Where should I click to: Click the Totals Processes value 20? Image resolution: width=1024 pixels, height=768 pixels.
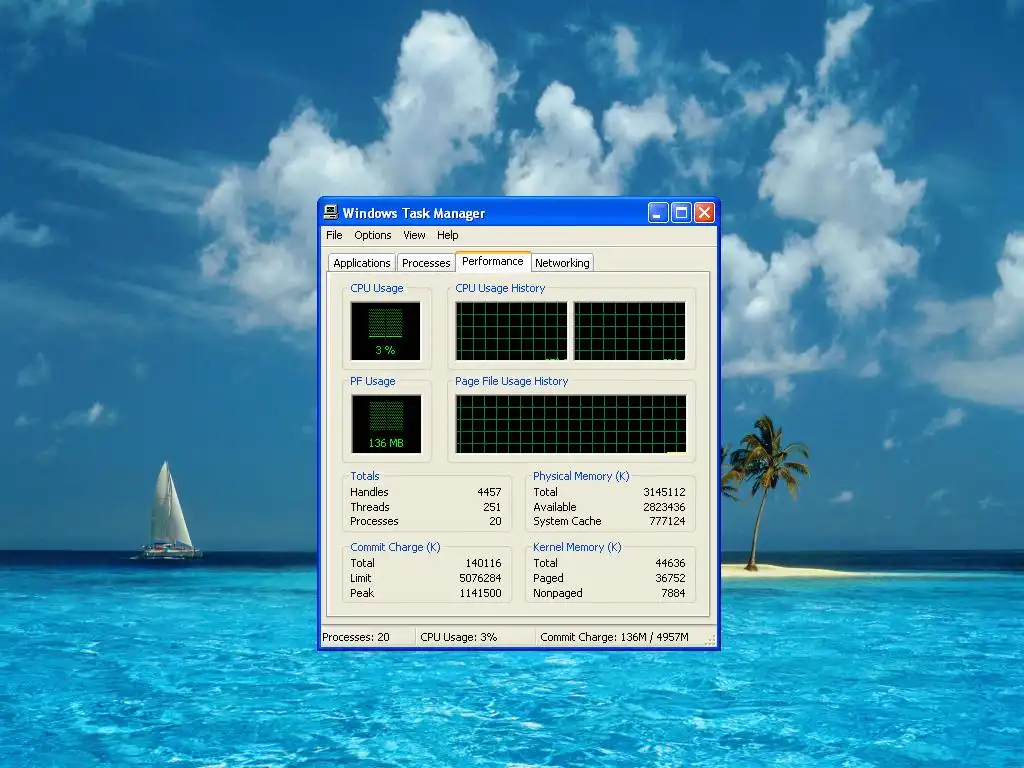[495, 521]
